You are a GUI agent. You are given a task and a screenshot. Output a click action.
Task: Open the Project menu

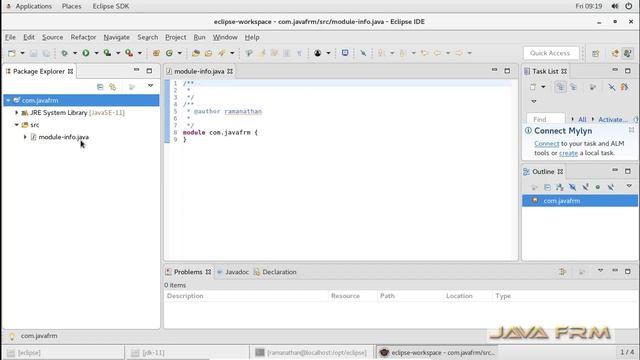[176, 37]
